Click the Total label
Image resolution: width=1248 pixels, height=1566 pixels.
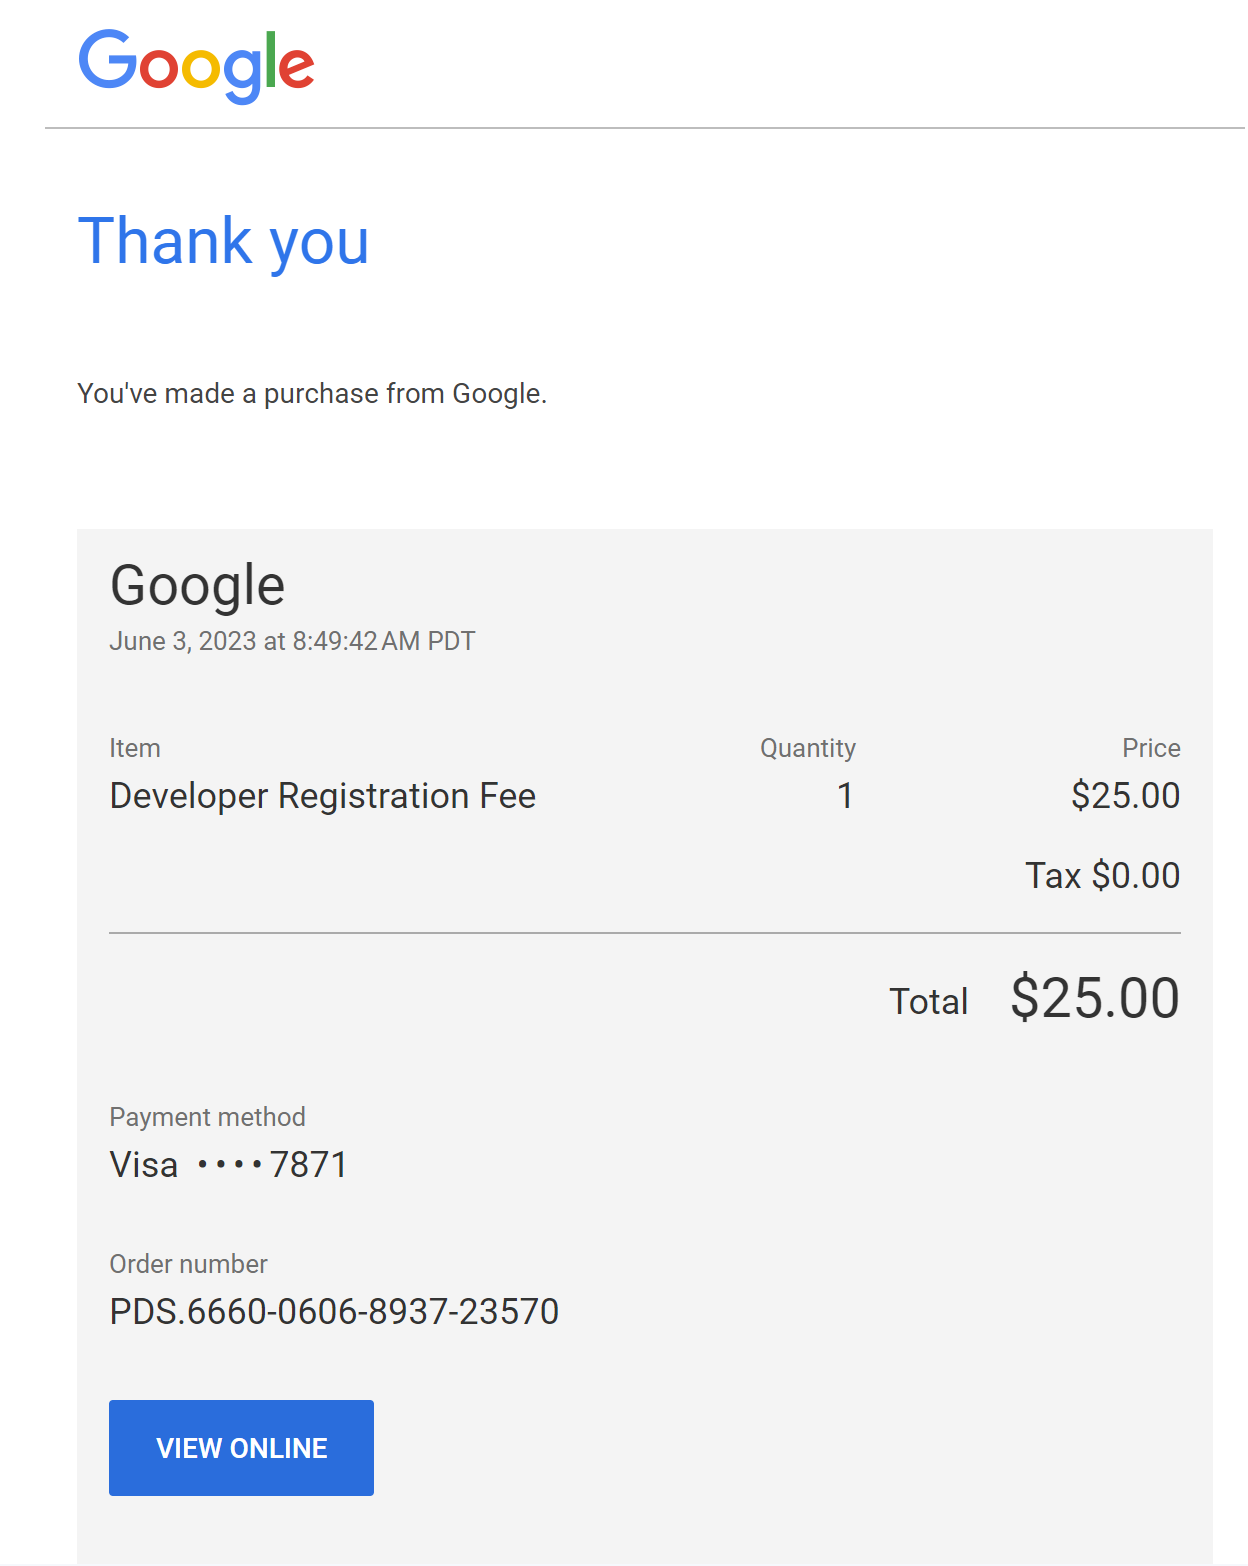[x=928, y=1001]
